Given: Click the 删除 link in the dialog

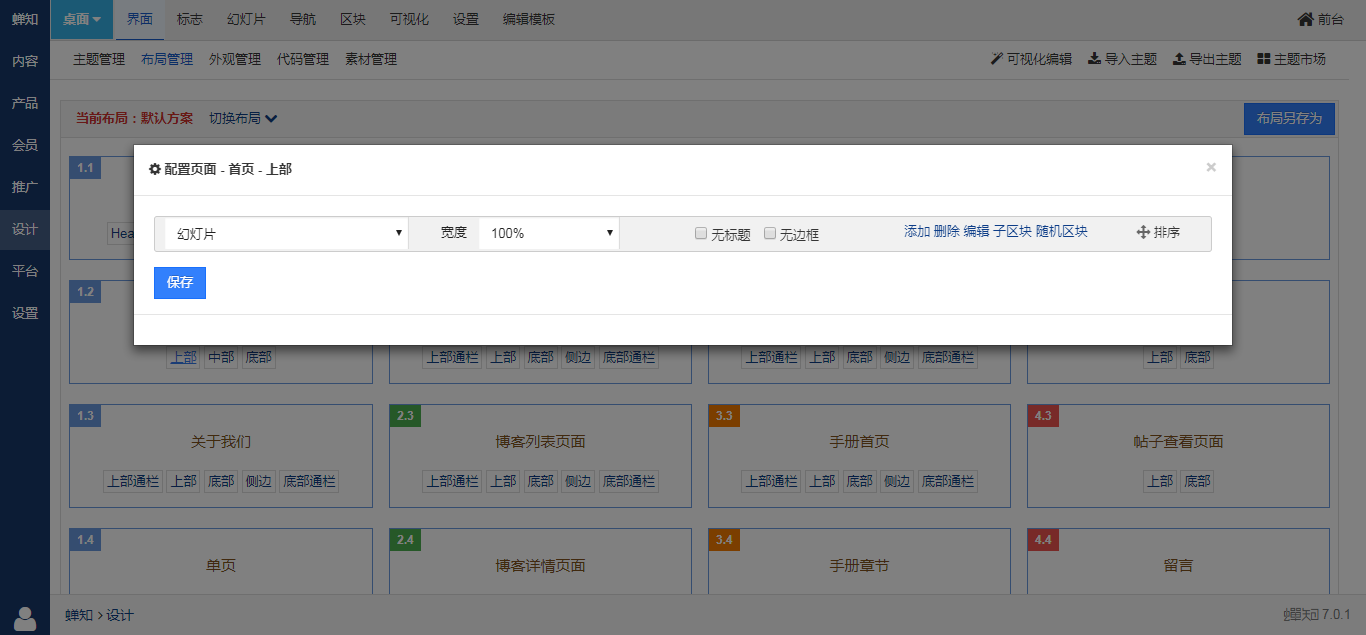Looking at the screenshot, I should (947, 231).
